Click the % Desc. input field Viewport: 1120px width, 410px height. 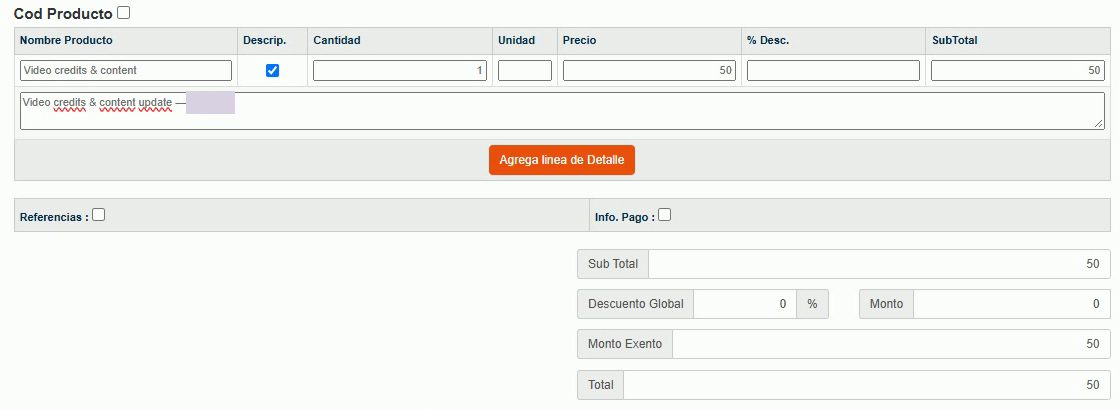834,71
